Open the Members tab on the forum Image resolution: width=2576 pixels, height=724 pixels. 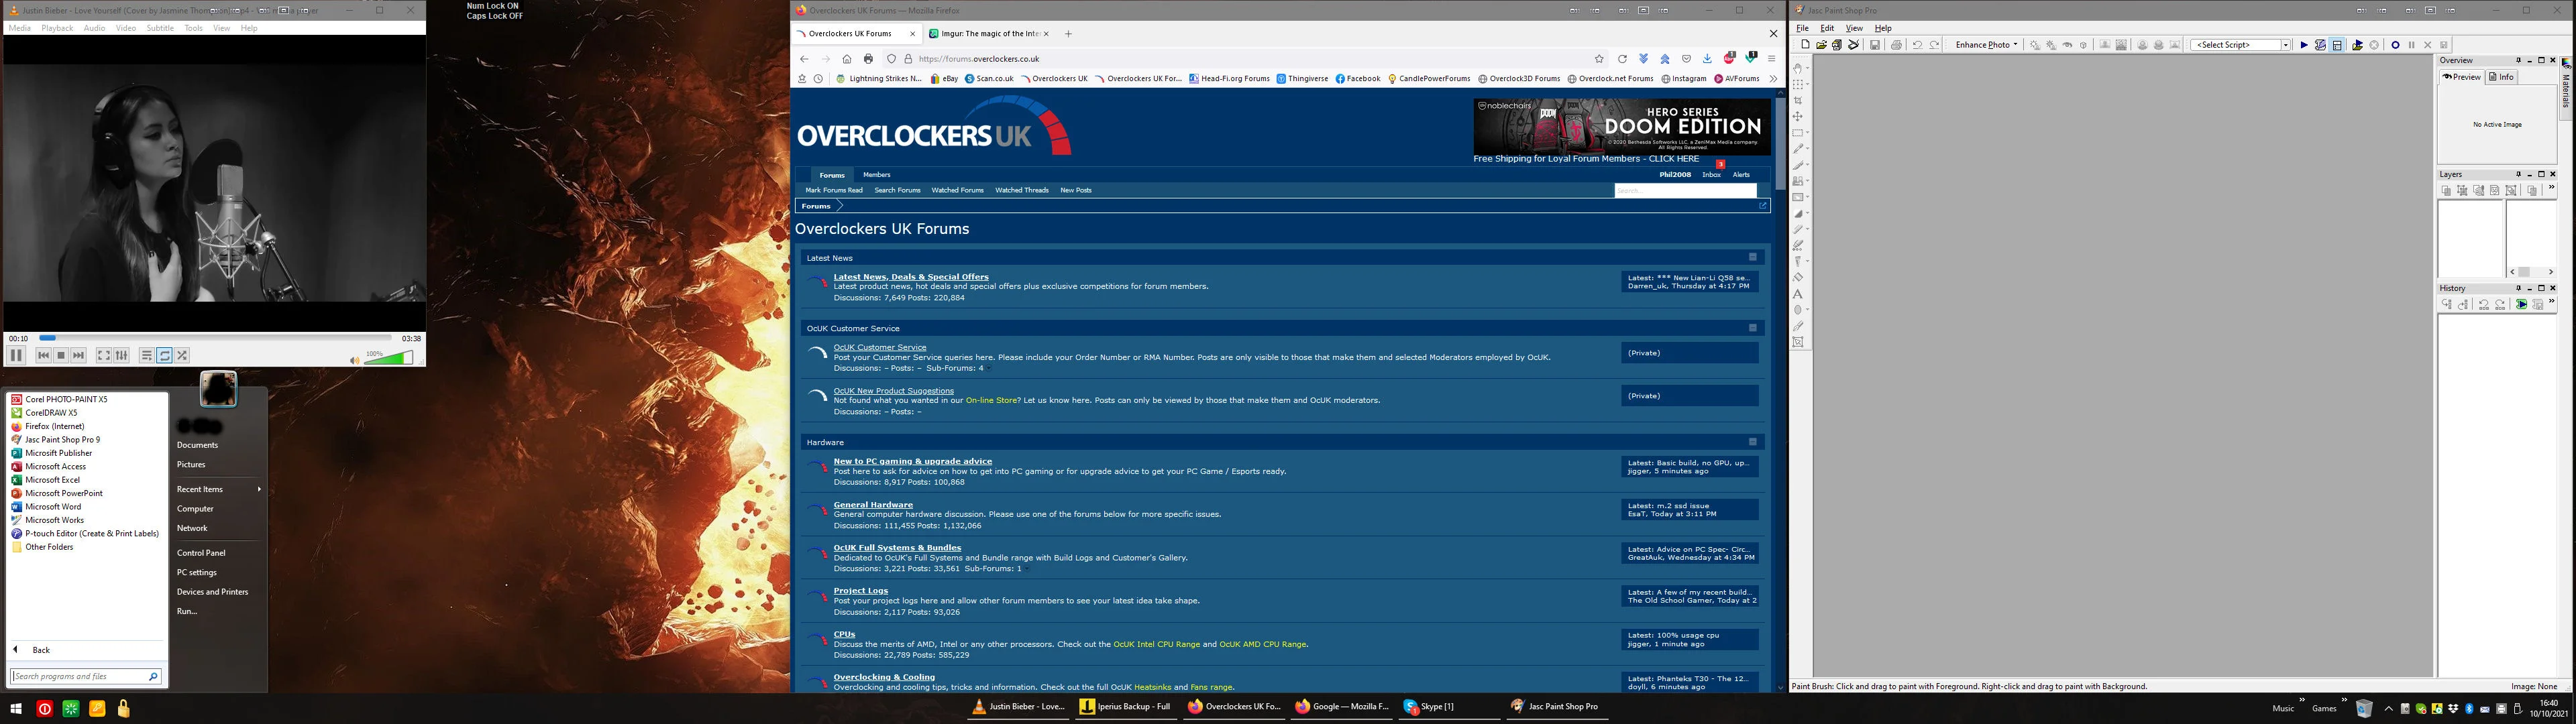point(876,174)
